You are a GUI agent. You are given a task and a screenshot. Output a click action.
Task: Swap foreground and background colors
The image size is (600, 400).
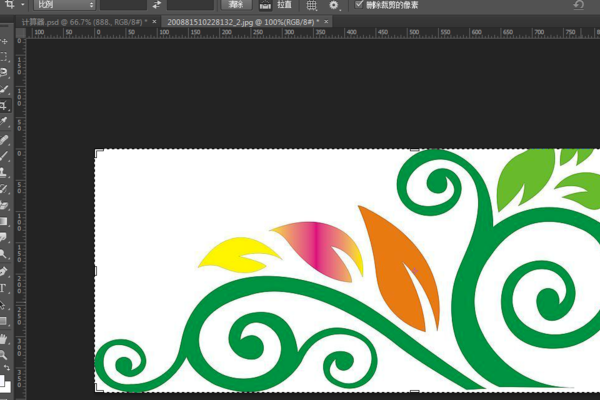pos(7,368)
